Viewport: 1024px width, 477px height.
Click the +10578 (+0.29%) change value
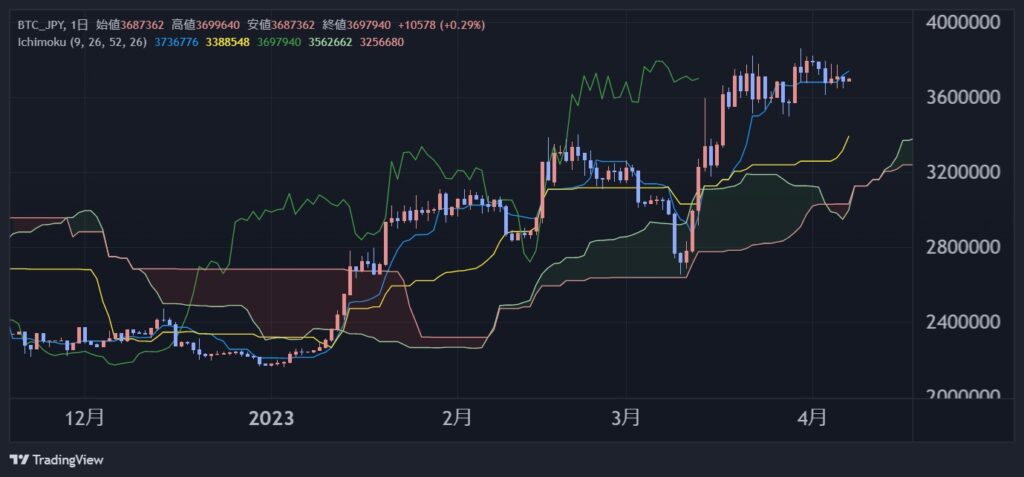point(441,25)
